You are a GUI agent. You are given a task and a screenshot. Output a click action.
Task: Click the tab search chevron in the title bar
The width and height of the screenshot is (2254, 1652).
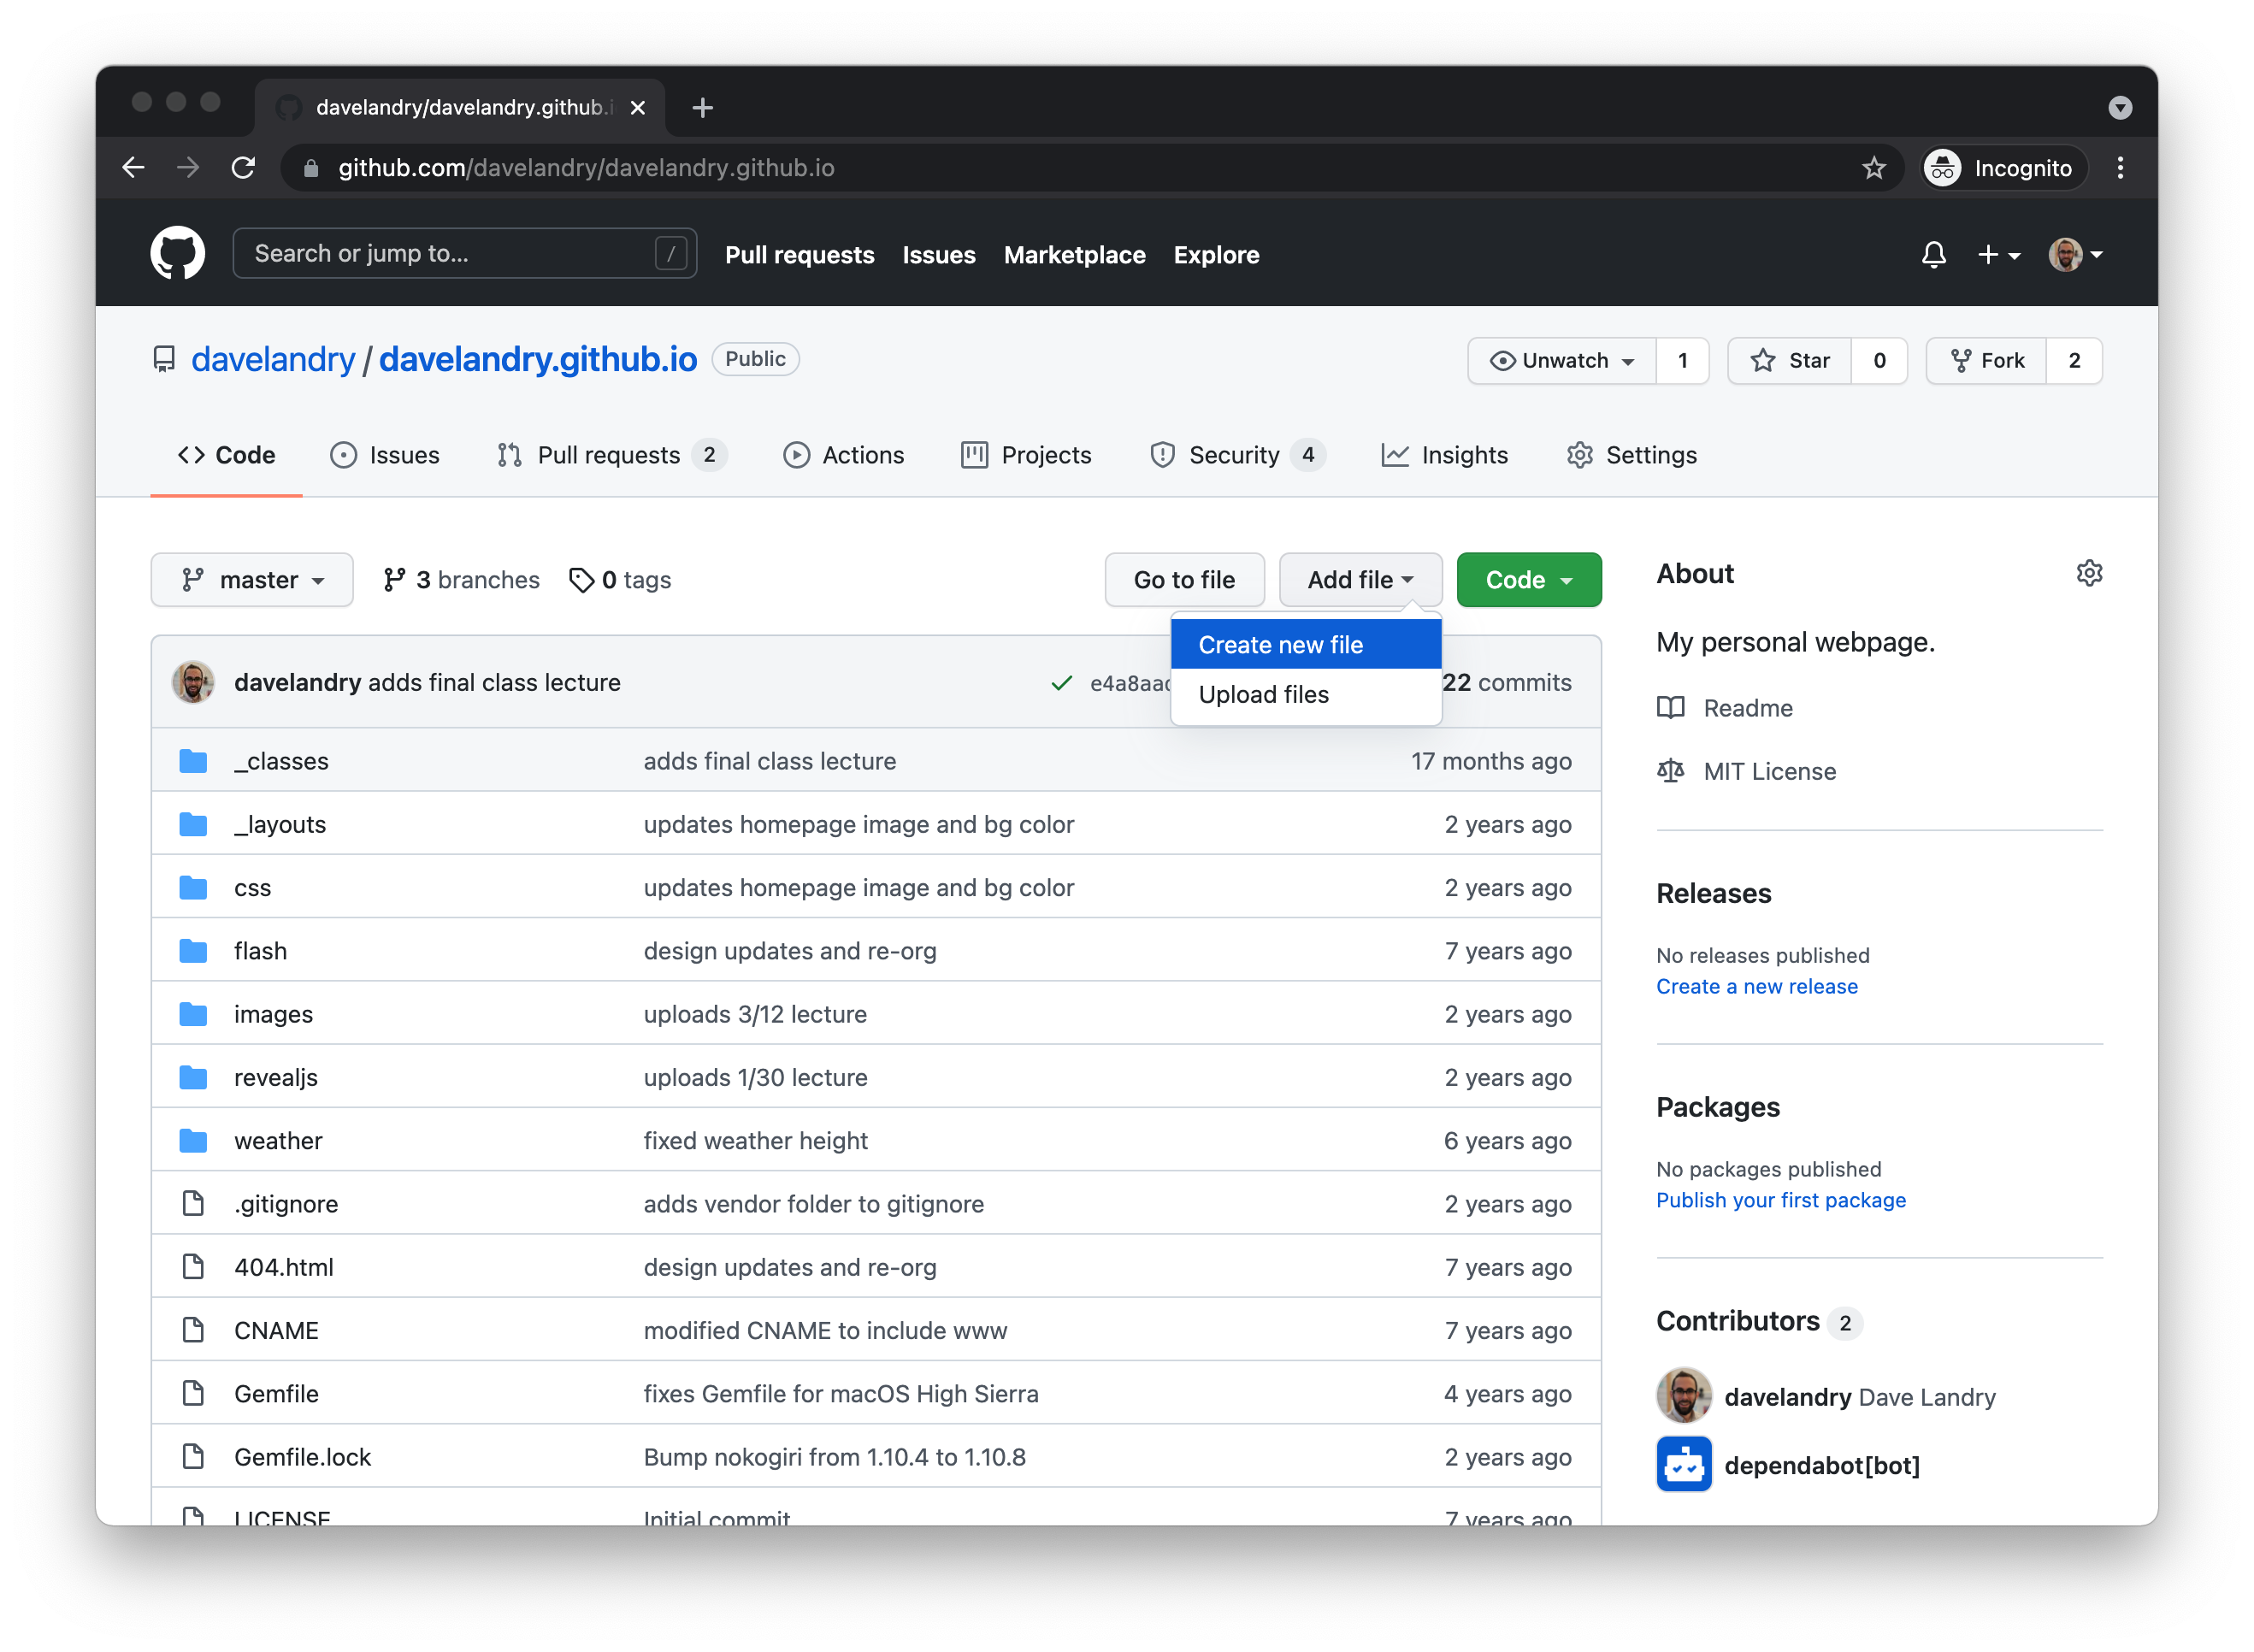pyautogui.click(x=2119, y=107)
